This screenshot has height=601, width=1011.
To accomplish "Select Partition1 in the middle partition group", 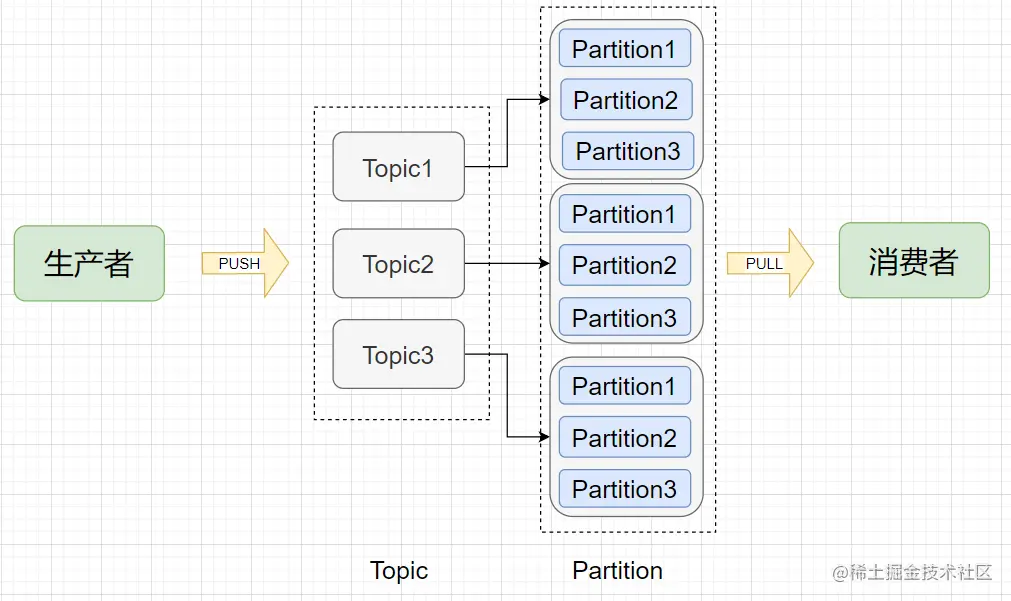I will point(624,214).
